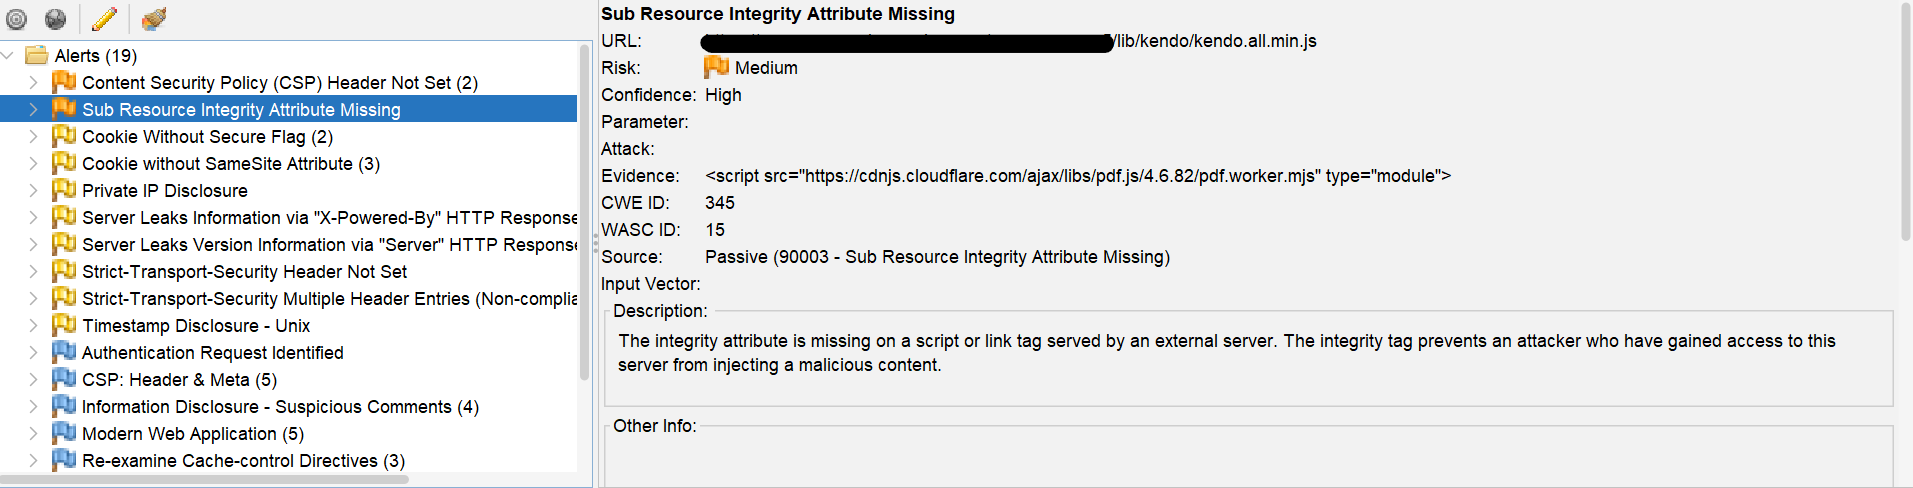The image size is (1913, 488).
Task: Click the orange flag beside Content Security Policy
Action: pyautogui.click(x=64, y=82)
